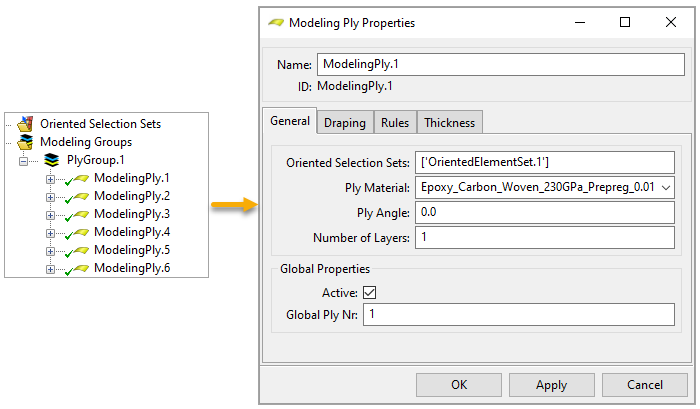Click the Modeling Ply Properties title icon
This screenshot has height=409, width=700.
click(x=275, y=22)
